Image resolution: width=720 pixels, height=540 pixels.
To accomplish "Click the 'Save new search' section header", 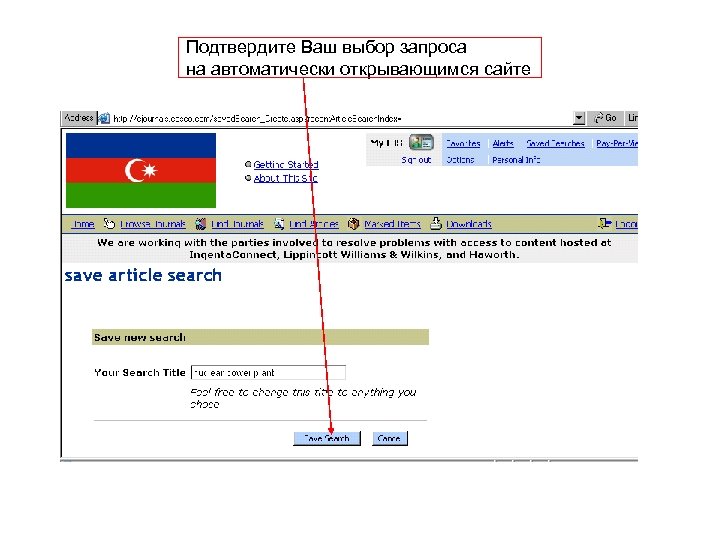I will click(260, 337).
